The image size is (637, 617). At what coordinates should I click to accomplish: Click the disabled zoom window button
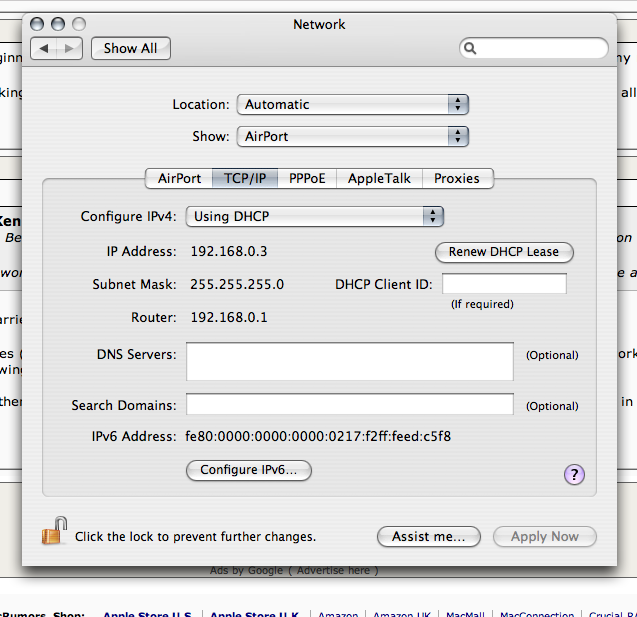79,24
